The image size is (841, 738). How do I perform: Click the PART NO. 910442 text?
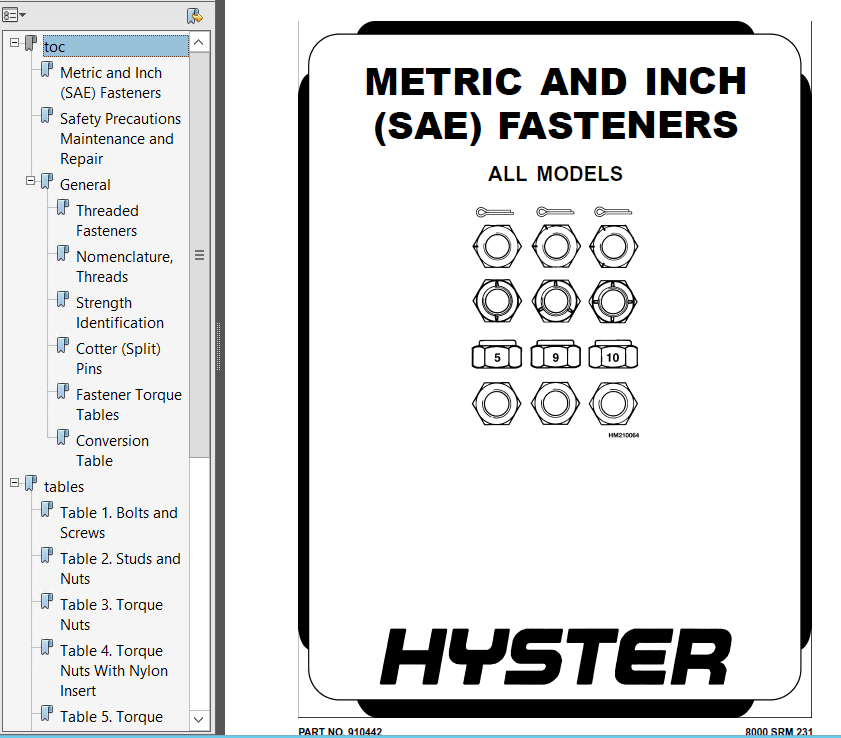[x=340, y=732]
